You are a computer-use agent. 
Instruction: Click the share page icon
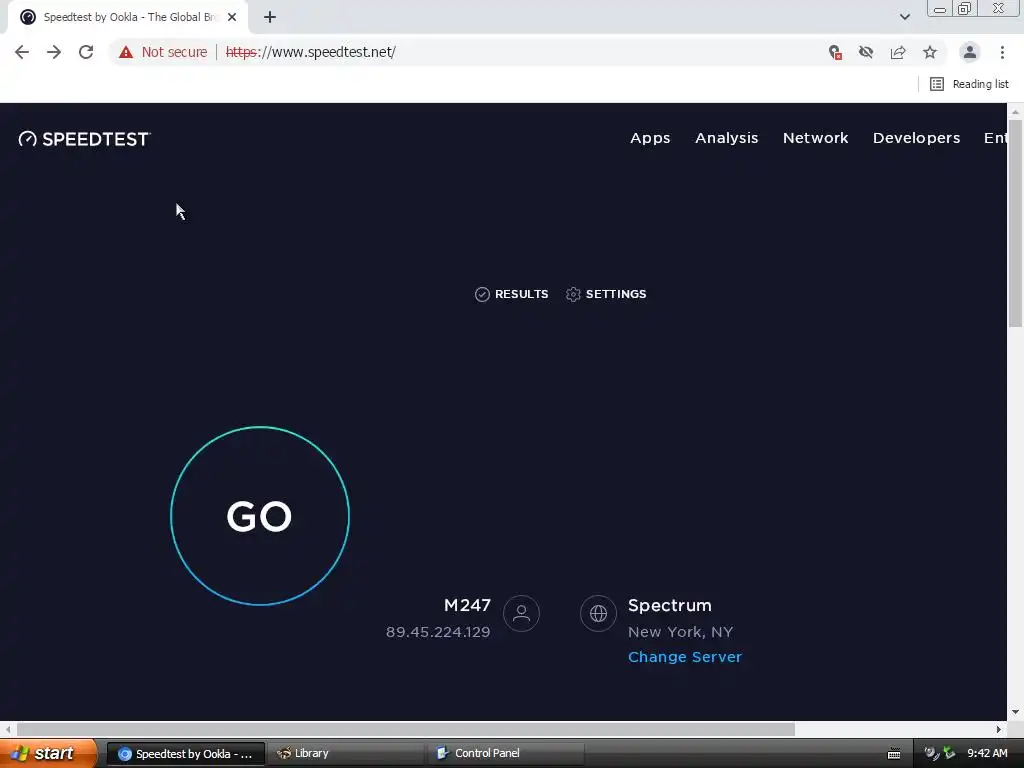click(x=898, y=52)
